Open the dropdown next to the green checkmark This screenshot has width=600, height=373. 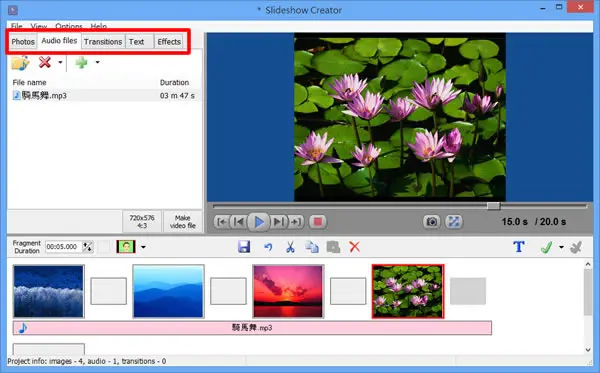click(561, 247)
